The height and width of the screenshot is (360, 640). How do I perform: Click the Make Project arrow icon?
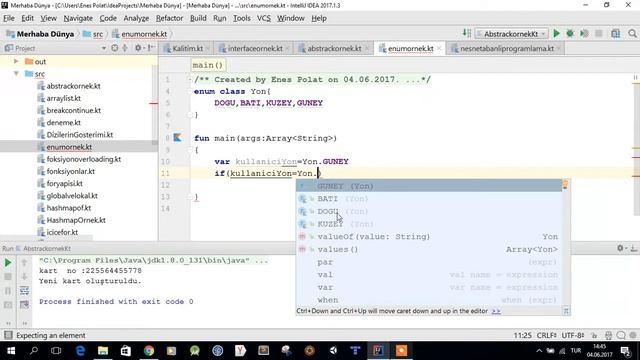tap(466, 33)
